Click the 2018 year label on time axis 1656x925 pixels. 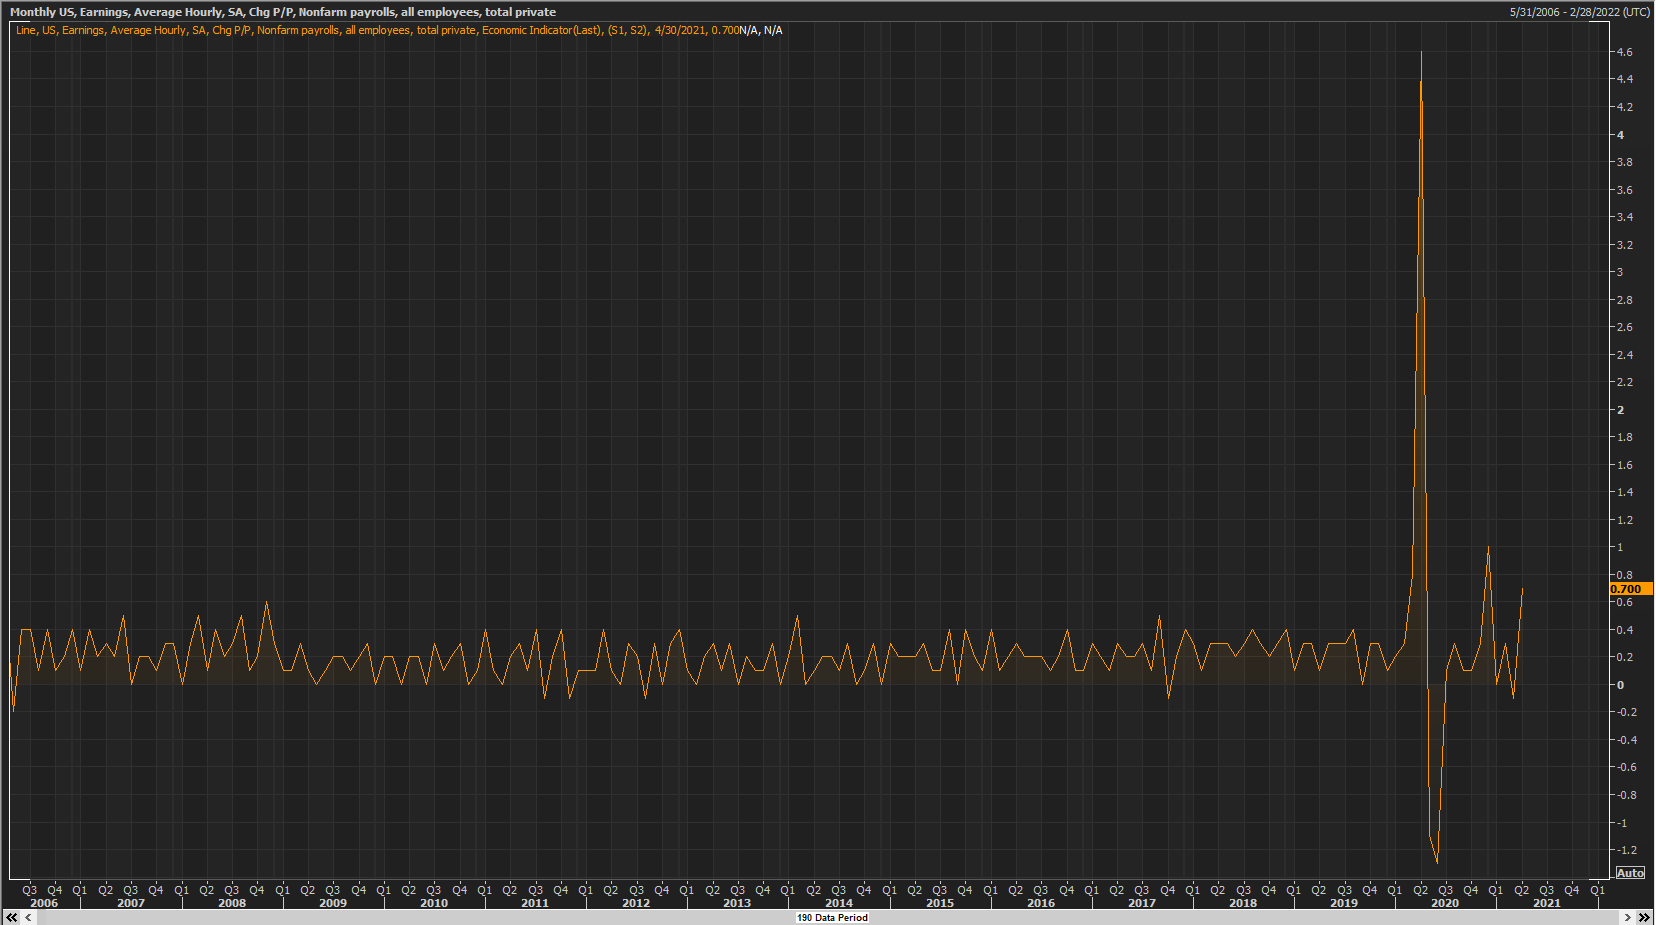(x=1243, y=903)
